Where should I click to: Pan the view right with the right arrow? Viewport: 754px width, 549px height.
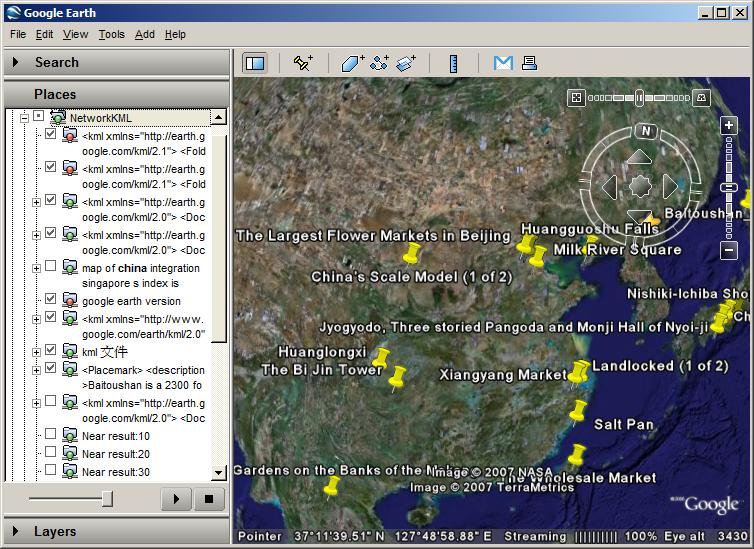[x=670, y=187]
